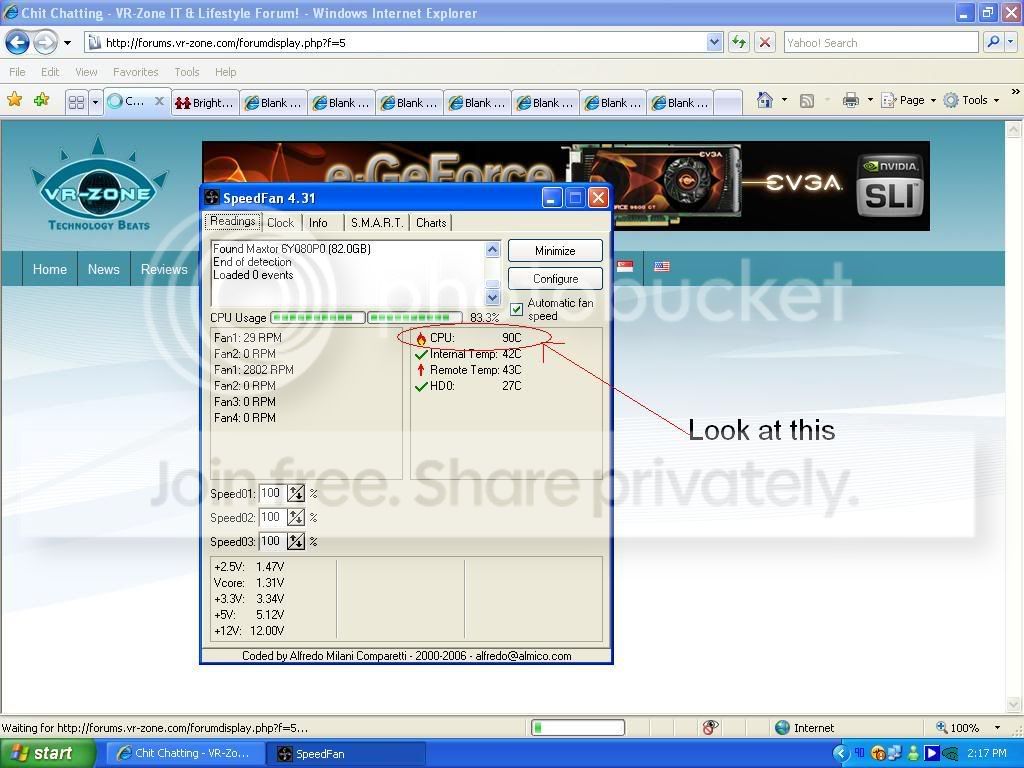Select the SpeedFan S.M.A.R.T. tab
1024x768 pixels.
[x=377, y=223]
